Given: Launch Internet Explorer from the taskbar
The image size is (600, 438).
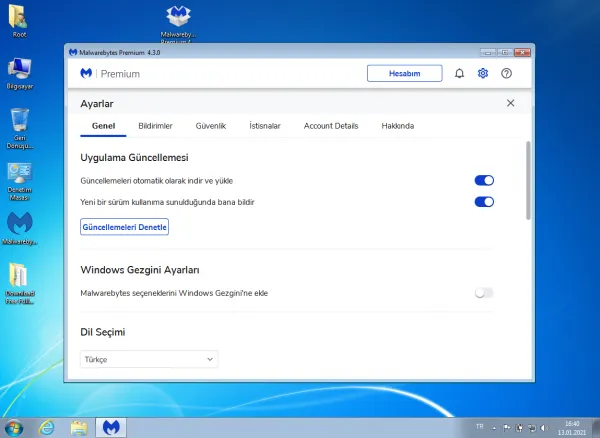Looking at the screenshot, I should (x=47, y=428).
